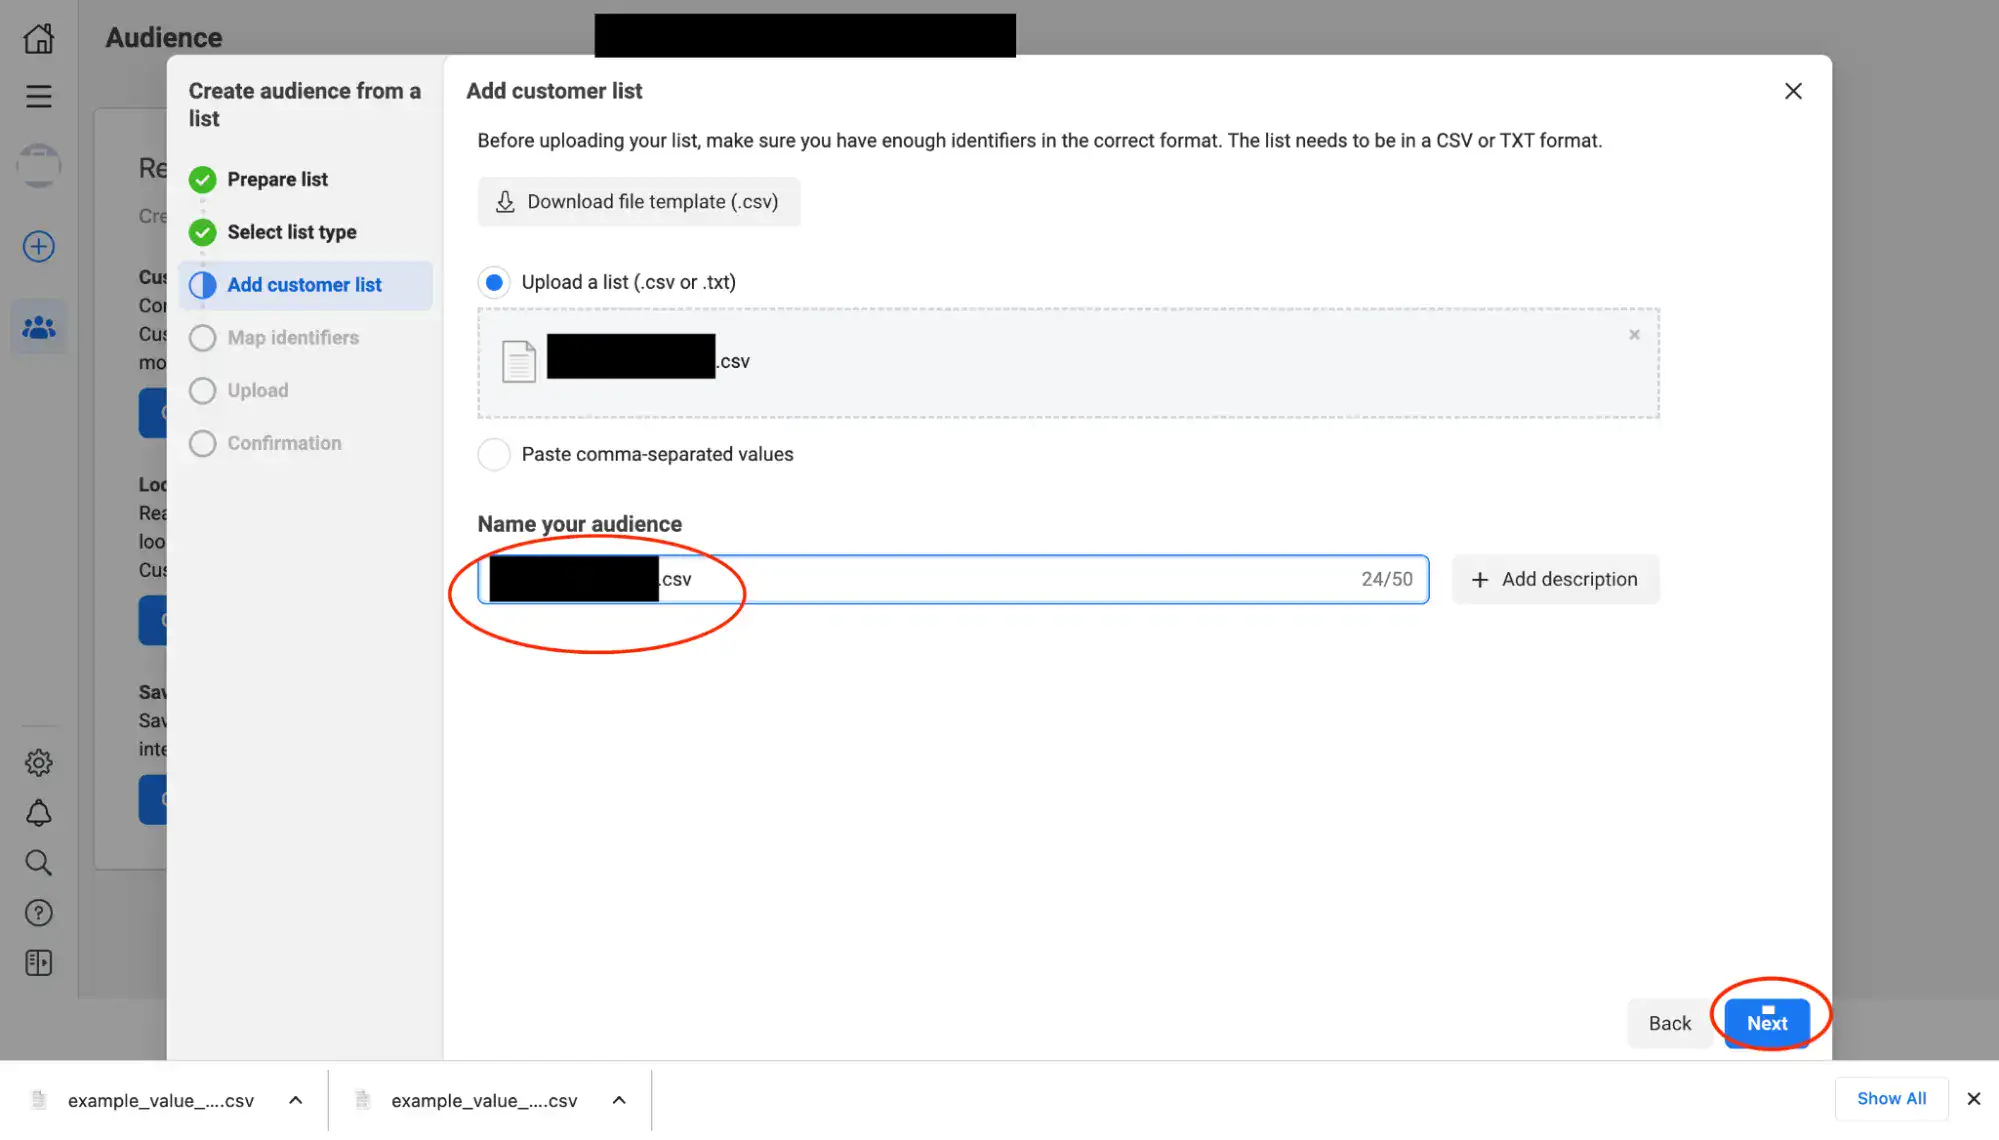Open the hamburger menu icon

pyautogui.click(x=38, y=96)
